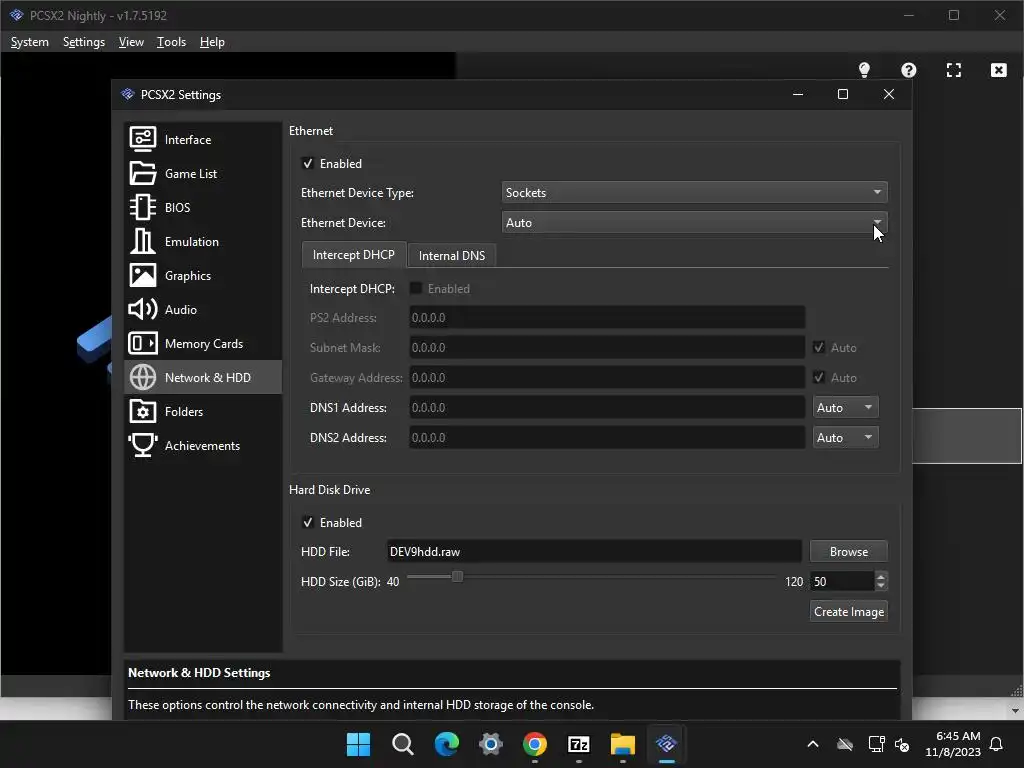The width and height of the screenshot is (1024, 768).
Task: Click PCSX2 icon in taskbar
Action: tap(666, 744)
